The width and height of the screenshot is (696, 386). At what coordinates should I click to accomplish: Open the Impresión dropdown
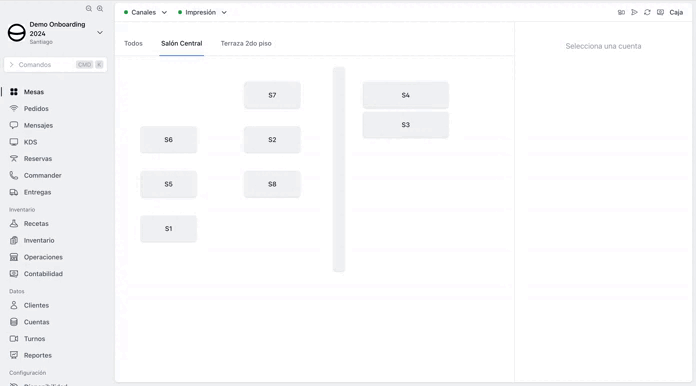tap(202, 12)
